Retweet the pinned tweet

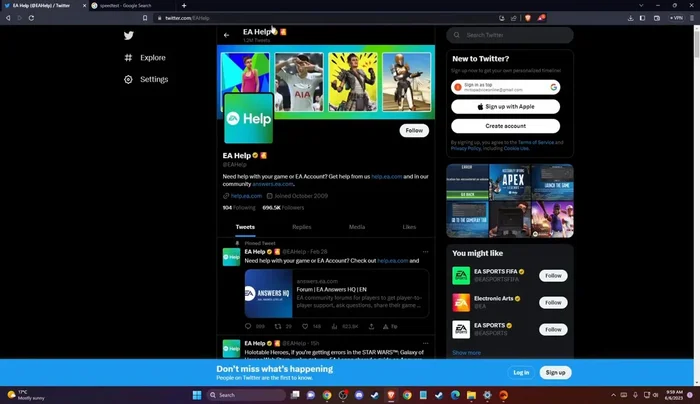coord(278,326)
